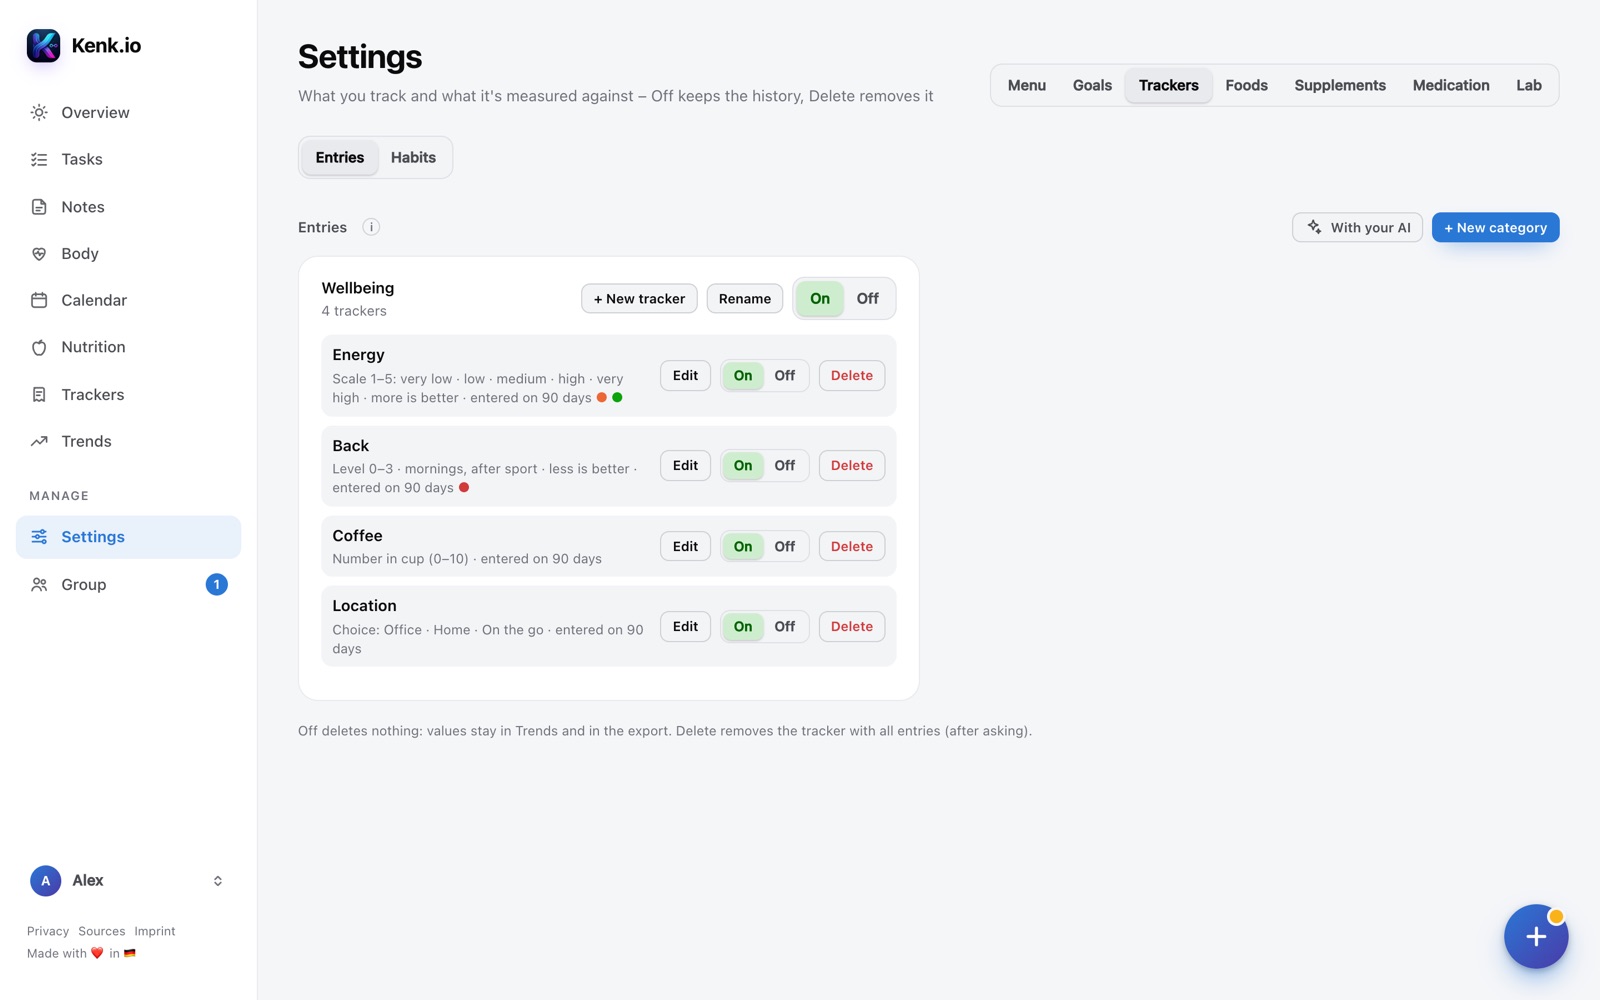Image resolution: width=1600 pixels, height=1000 pixels.
Task: Rename the Wellbeing category
Action: click(745, 299)
